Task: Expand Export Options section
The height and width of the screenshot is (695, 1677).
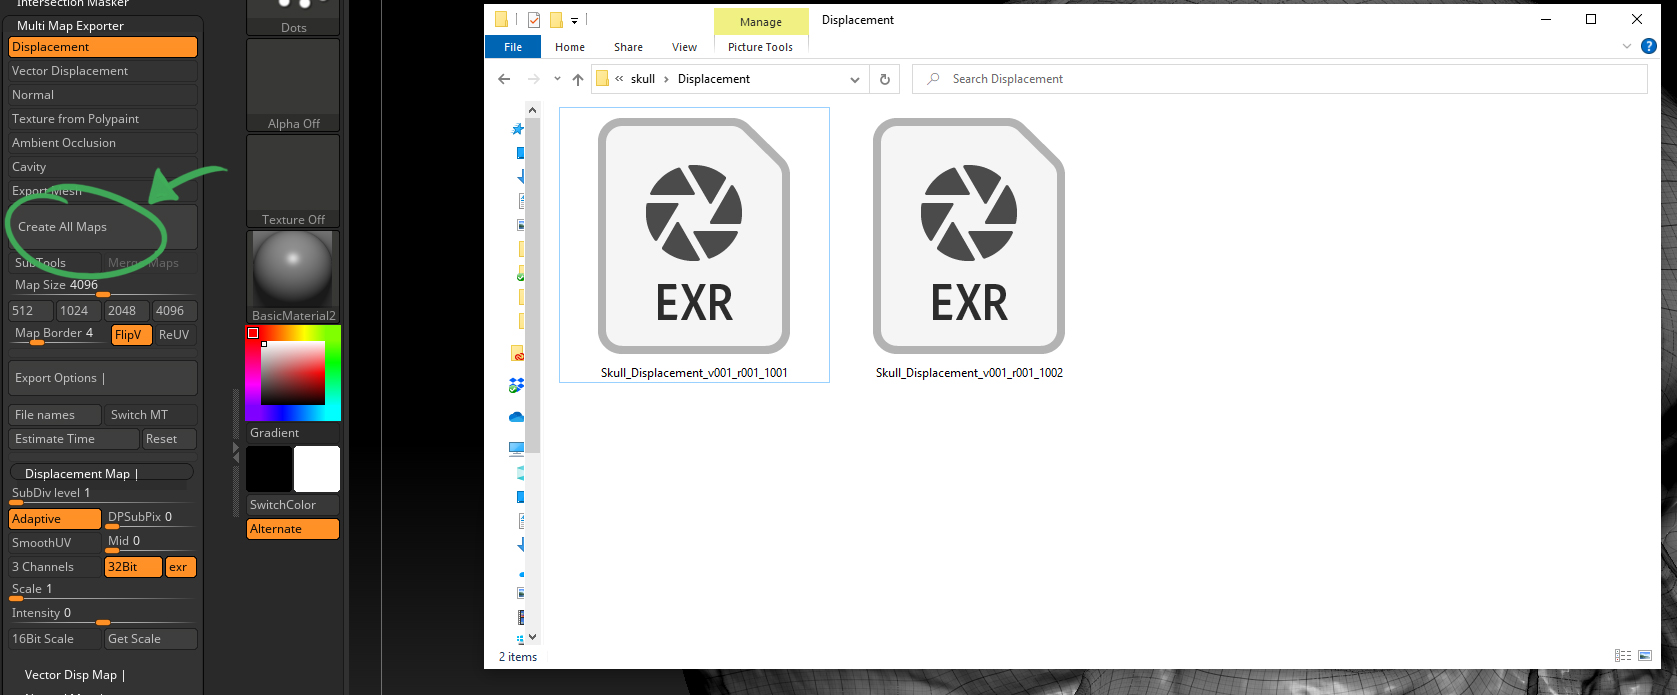Action: (x=103, y=378)
